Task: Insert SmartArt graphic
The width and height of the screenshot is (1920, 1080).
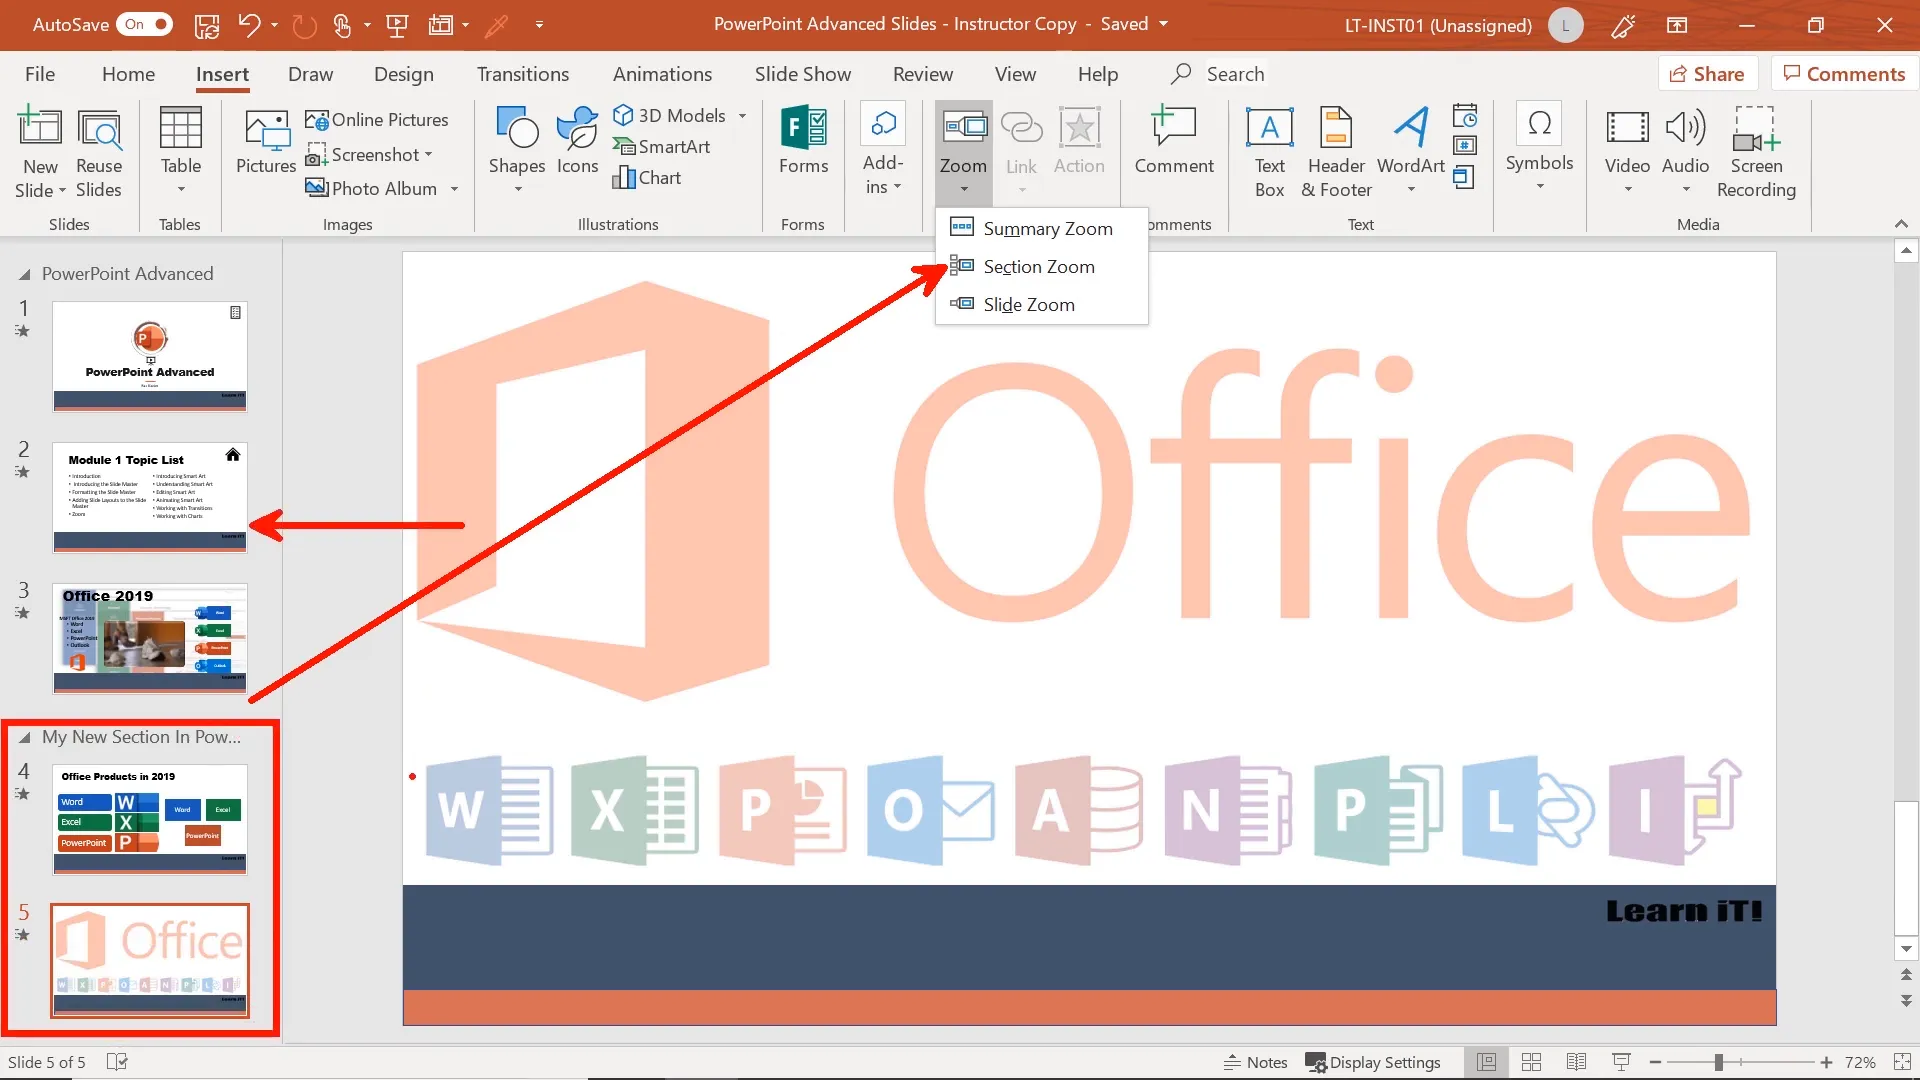Action: click(x=661, y=147)
